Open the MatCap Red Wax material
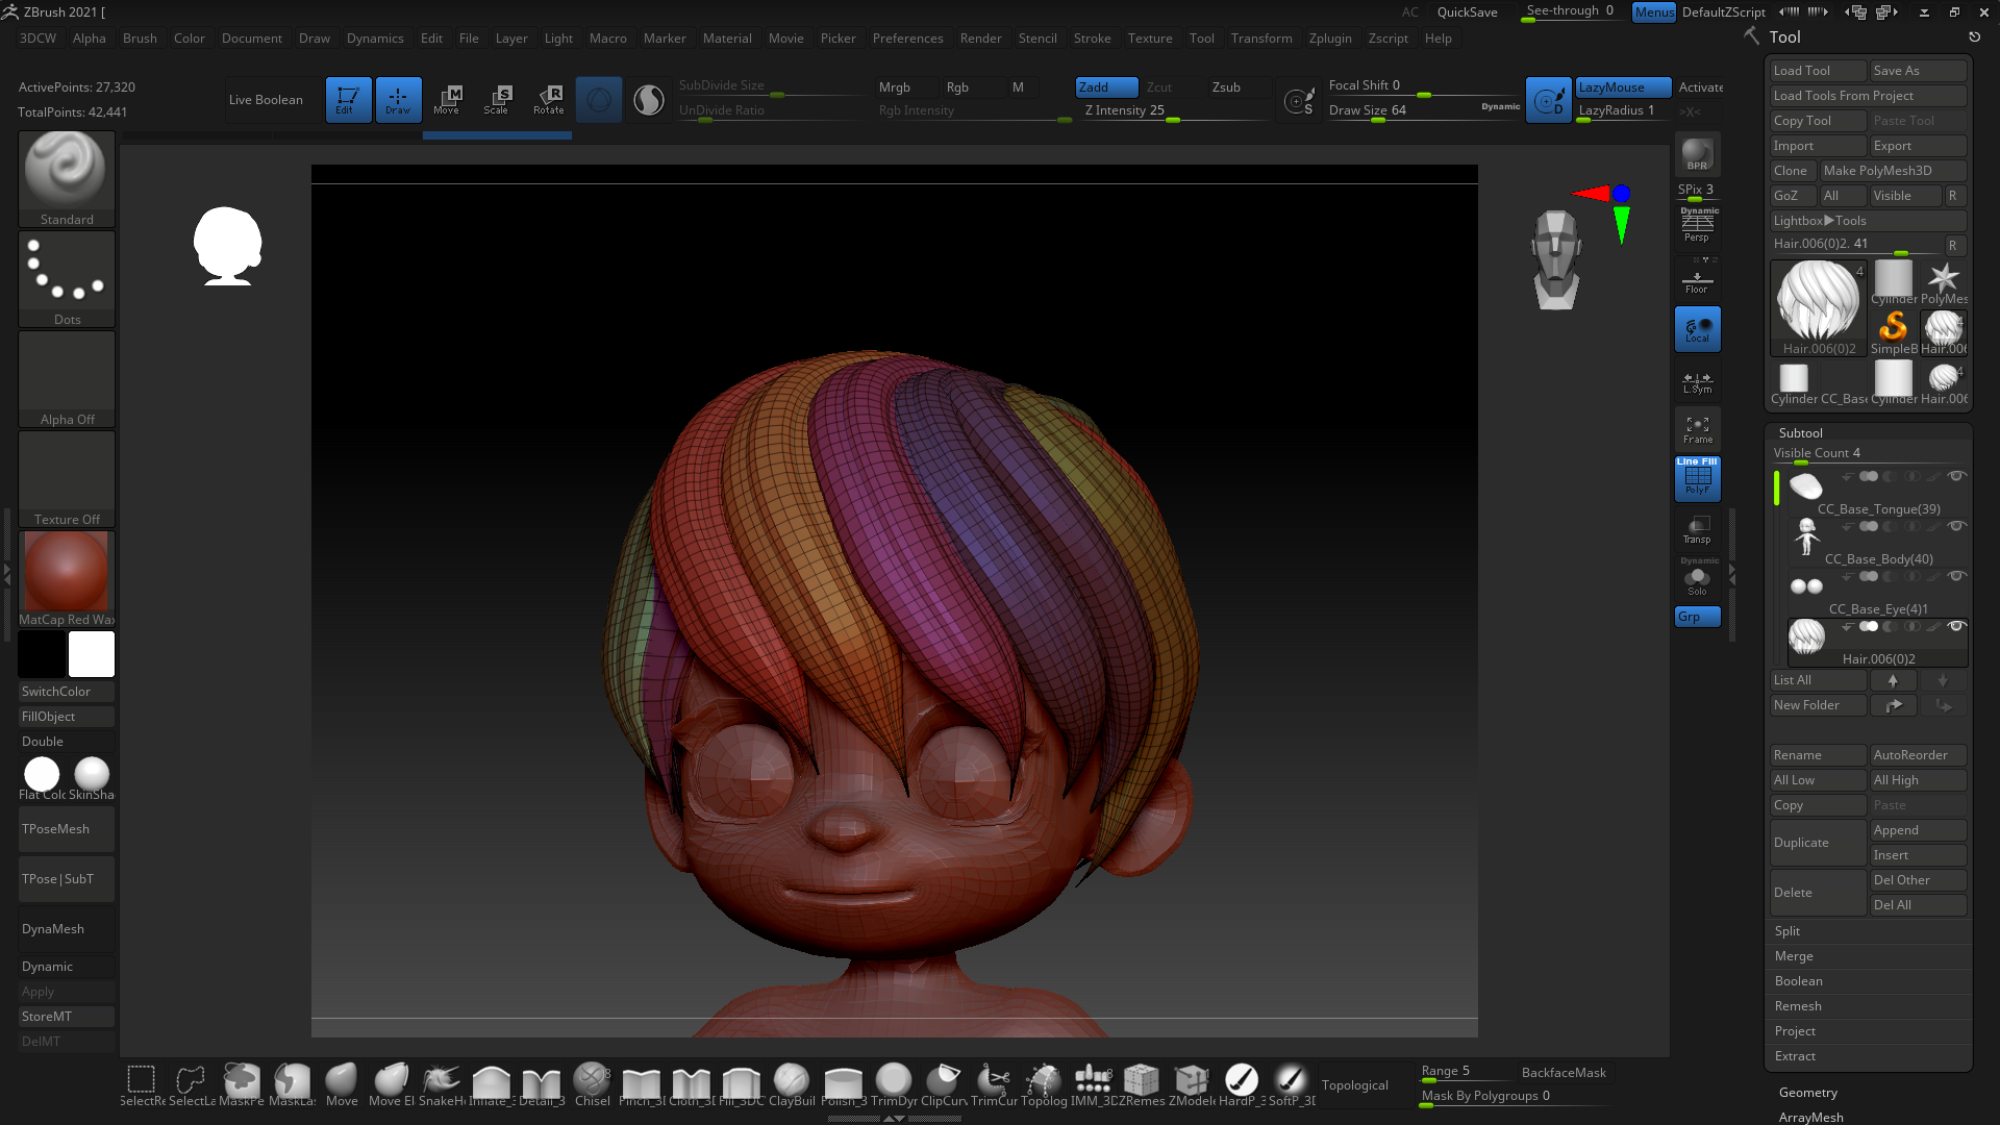This screenshot has height=1125, width=2000. [x=66, y=578]
